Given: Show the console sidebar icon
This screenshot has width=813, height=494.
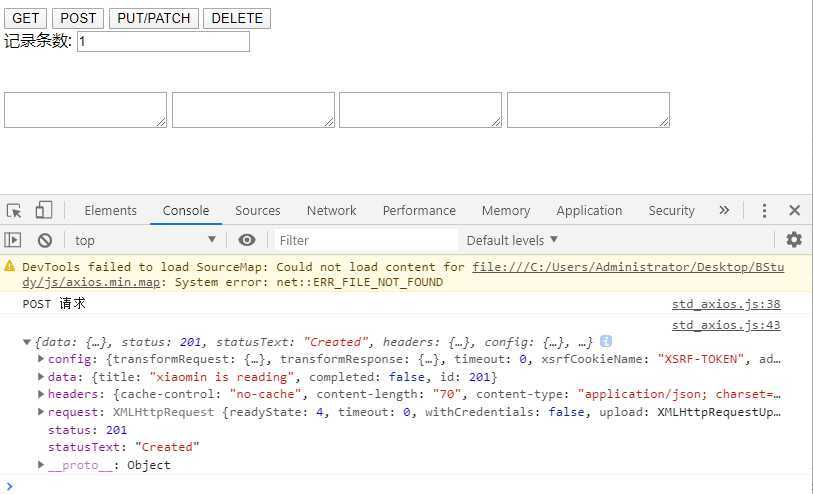Looking at the screenshot, I should click(13, 240).
